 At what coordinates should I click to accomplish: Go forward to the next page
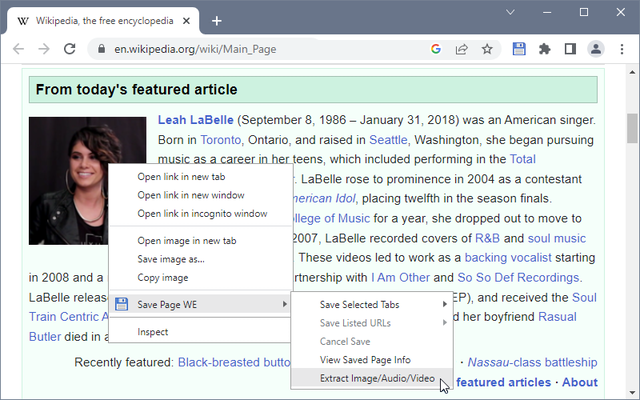[x=44, y=49]
